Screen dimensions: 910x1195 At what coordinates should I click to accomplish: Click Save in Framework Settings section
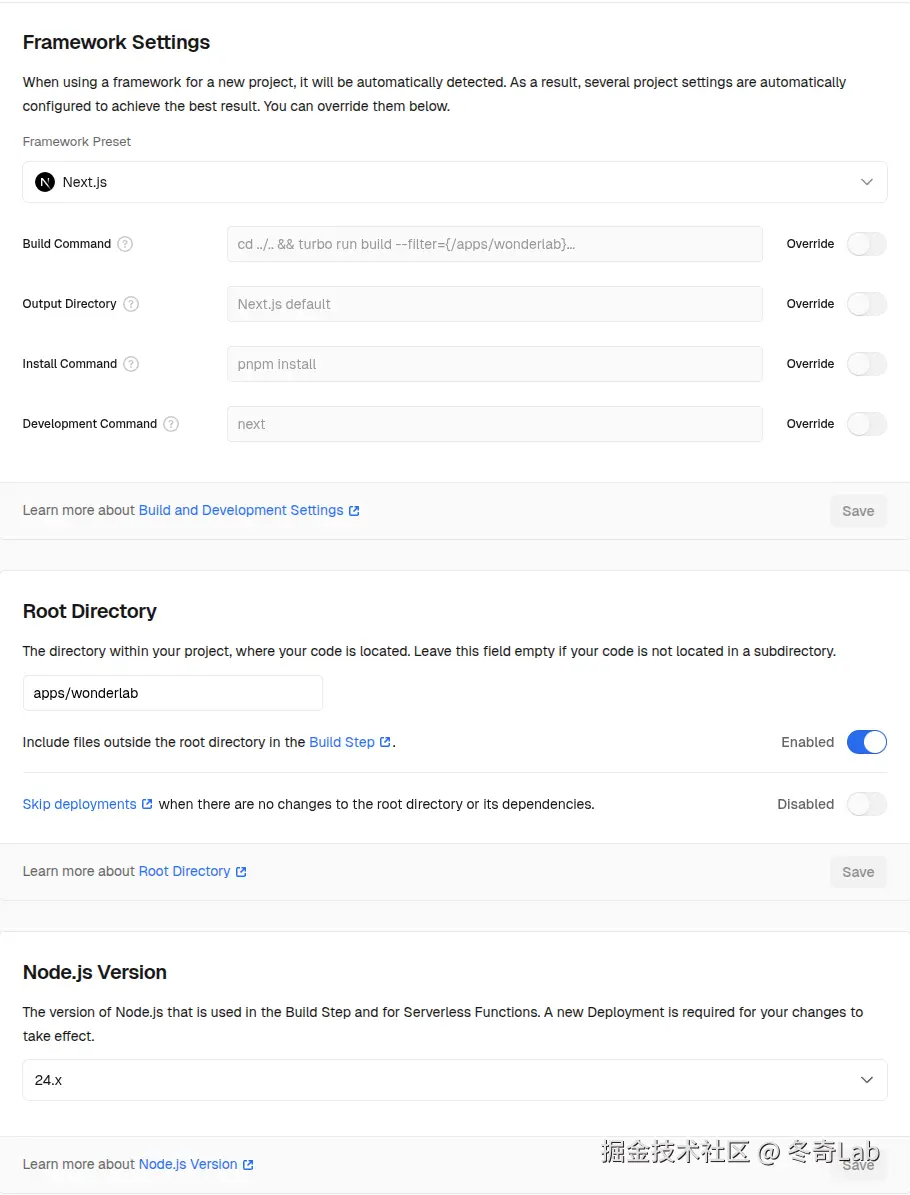coord(858,510)
